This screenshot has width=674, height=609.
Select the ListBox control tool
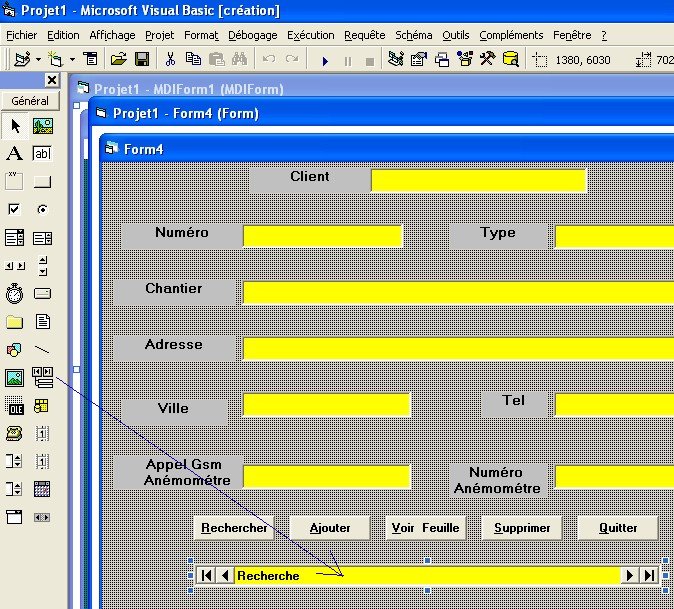point(42,238)
